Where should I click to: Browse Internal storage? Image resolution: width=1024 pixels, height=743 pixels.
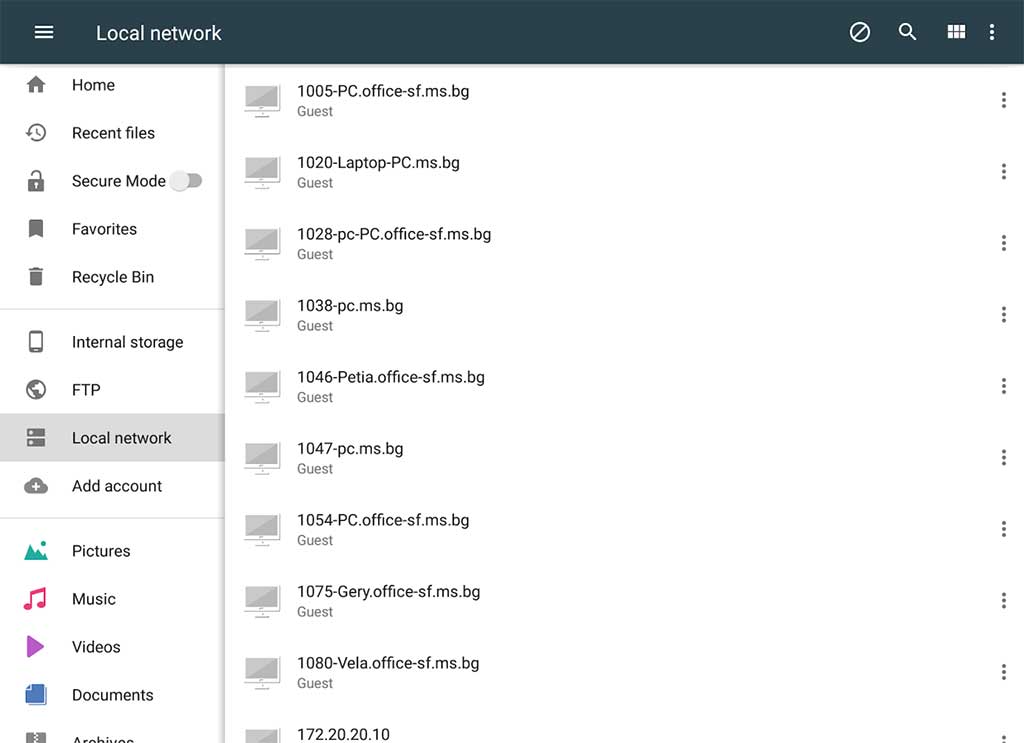point(112,341)
